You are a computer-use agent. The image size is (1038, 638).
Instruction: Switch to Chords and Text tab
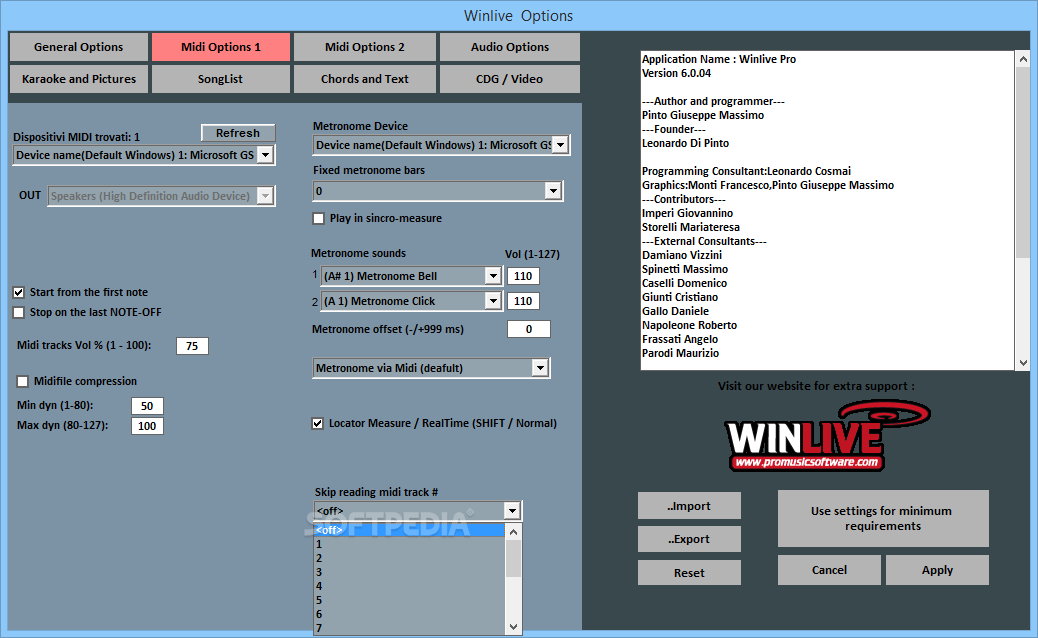click(x=365, y=79)
